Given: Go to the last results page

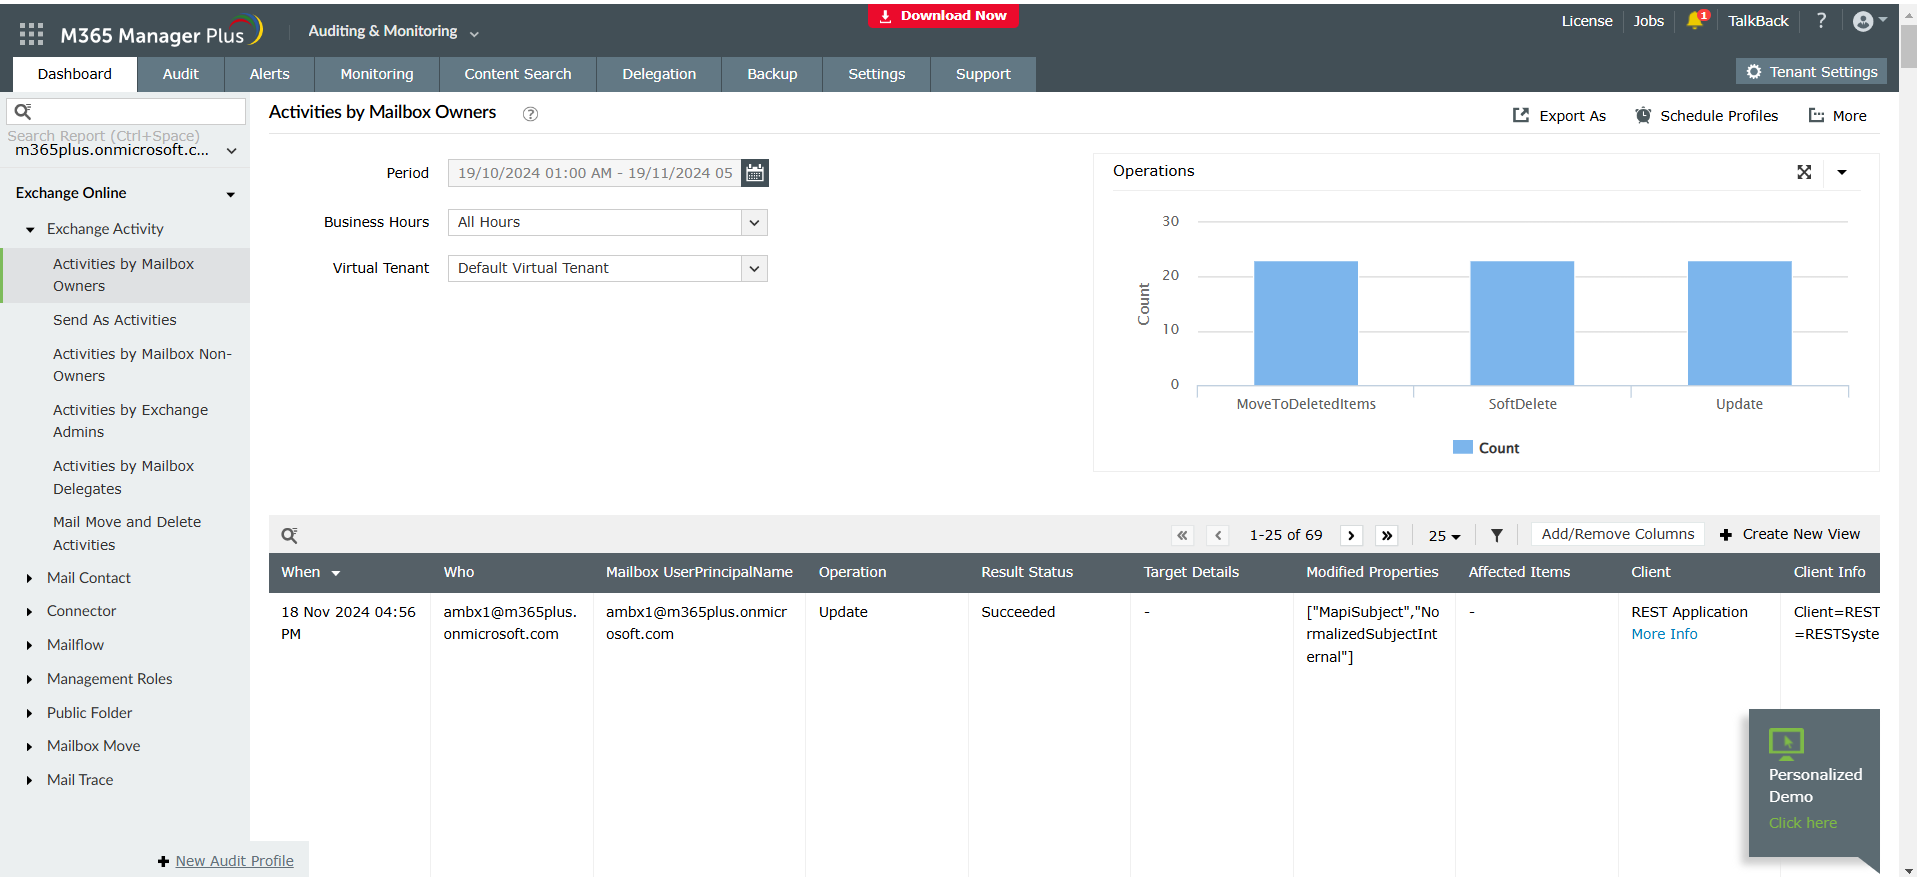Looking at the screenshot, I should click(1387, 536).
